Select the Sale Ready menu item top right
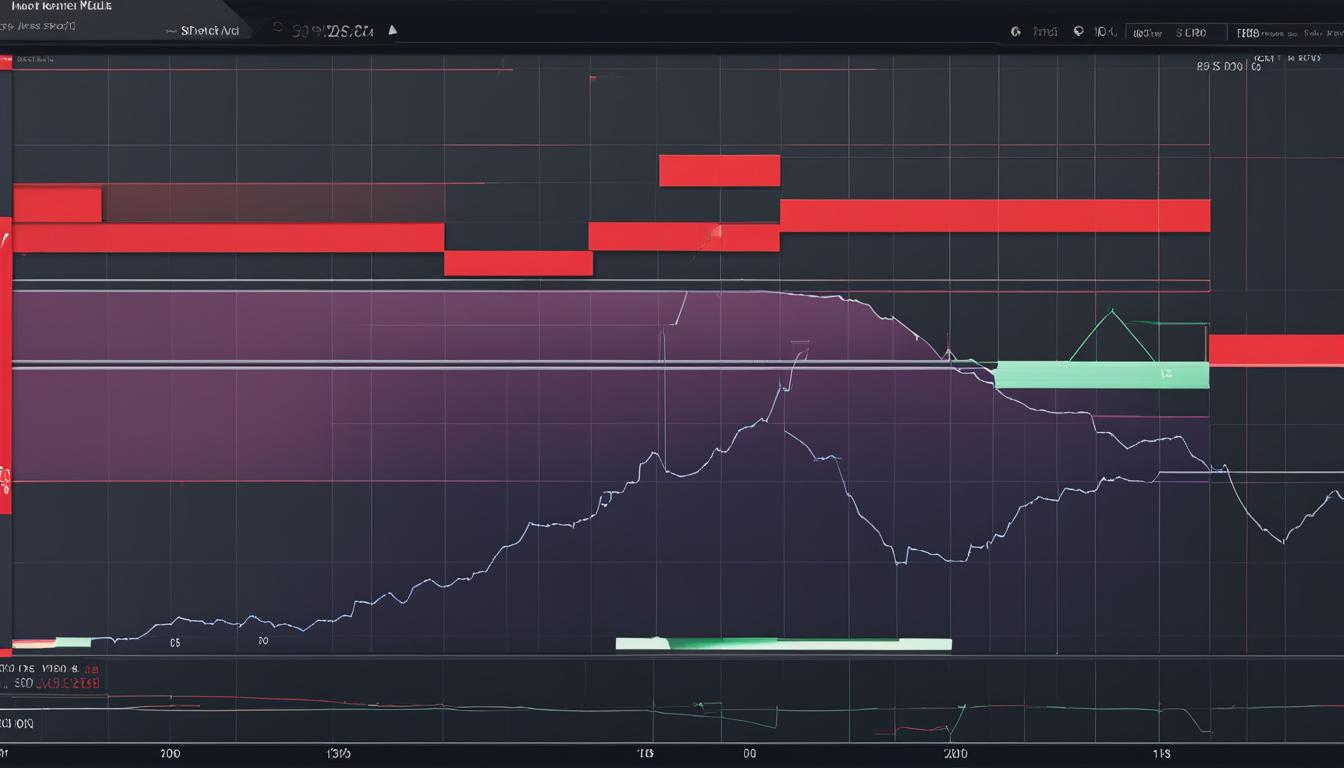 (1313, 31)
